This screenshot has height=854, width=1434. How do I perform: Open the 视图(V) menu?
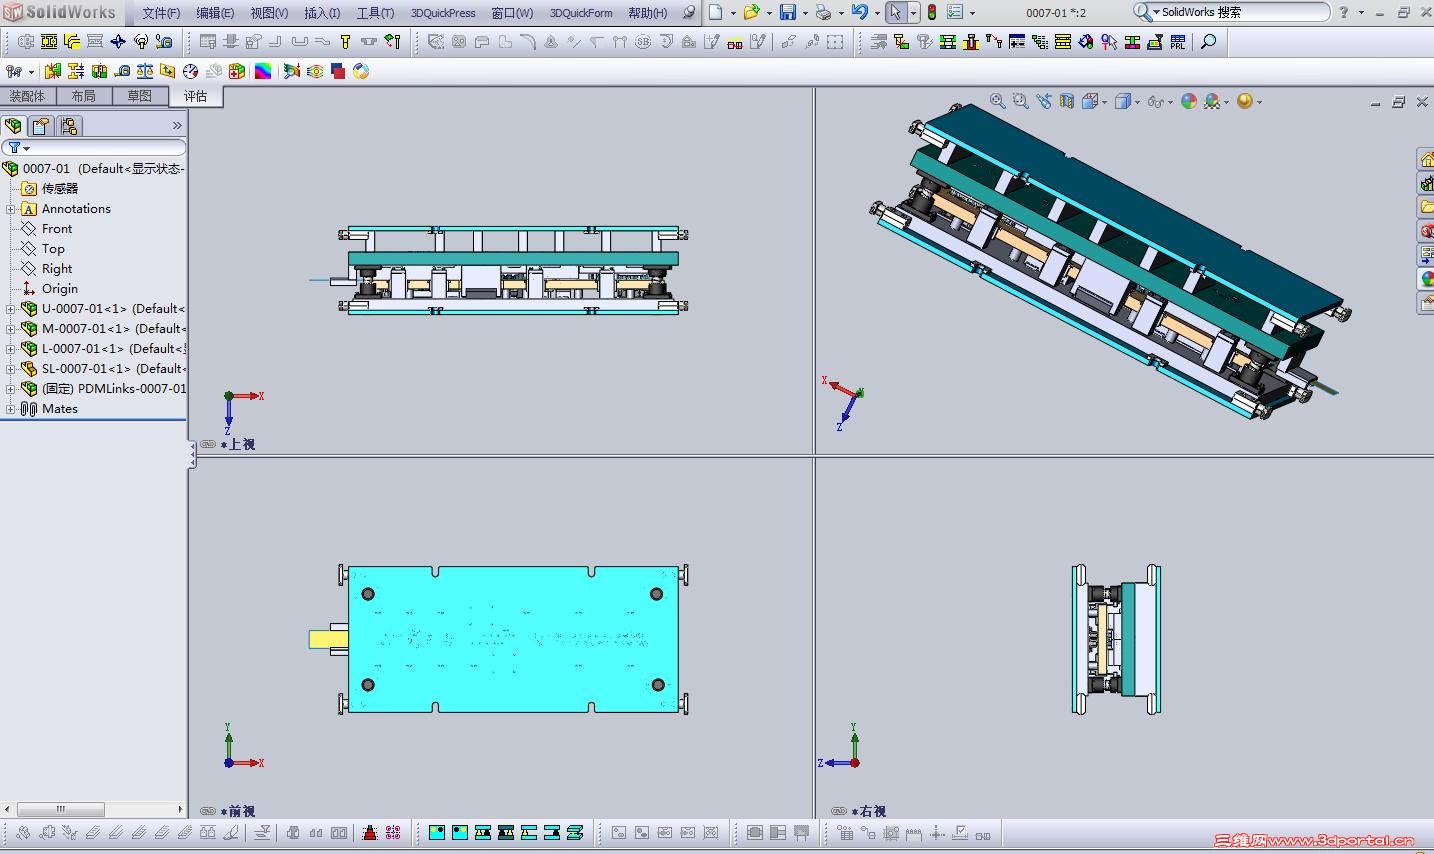tap(269, 13)
